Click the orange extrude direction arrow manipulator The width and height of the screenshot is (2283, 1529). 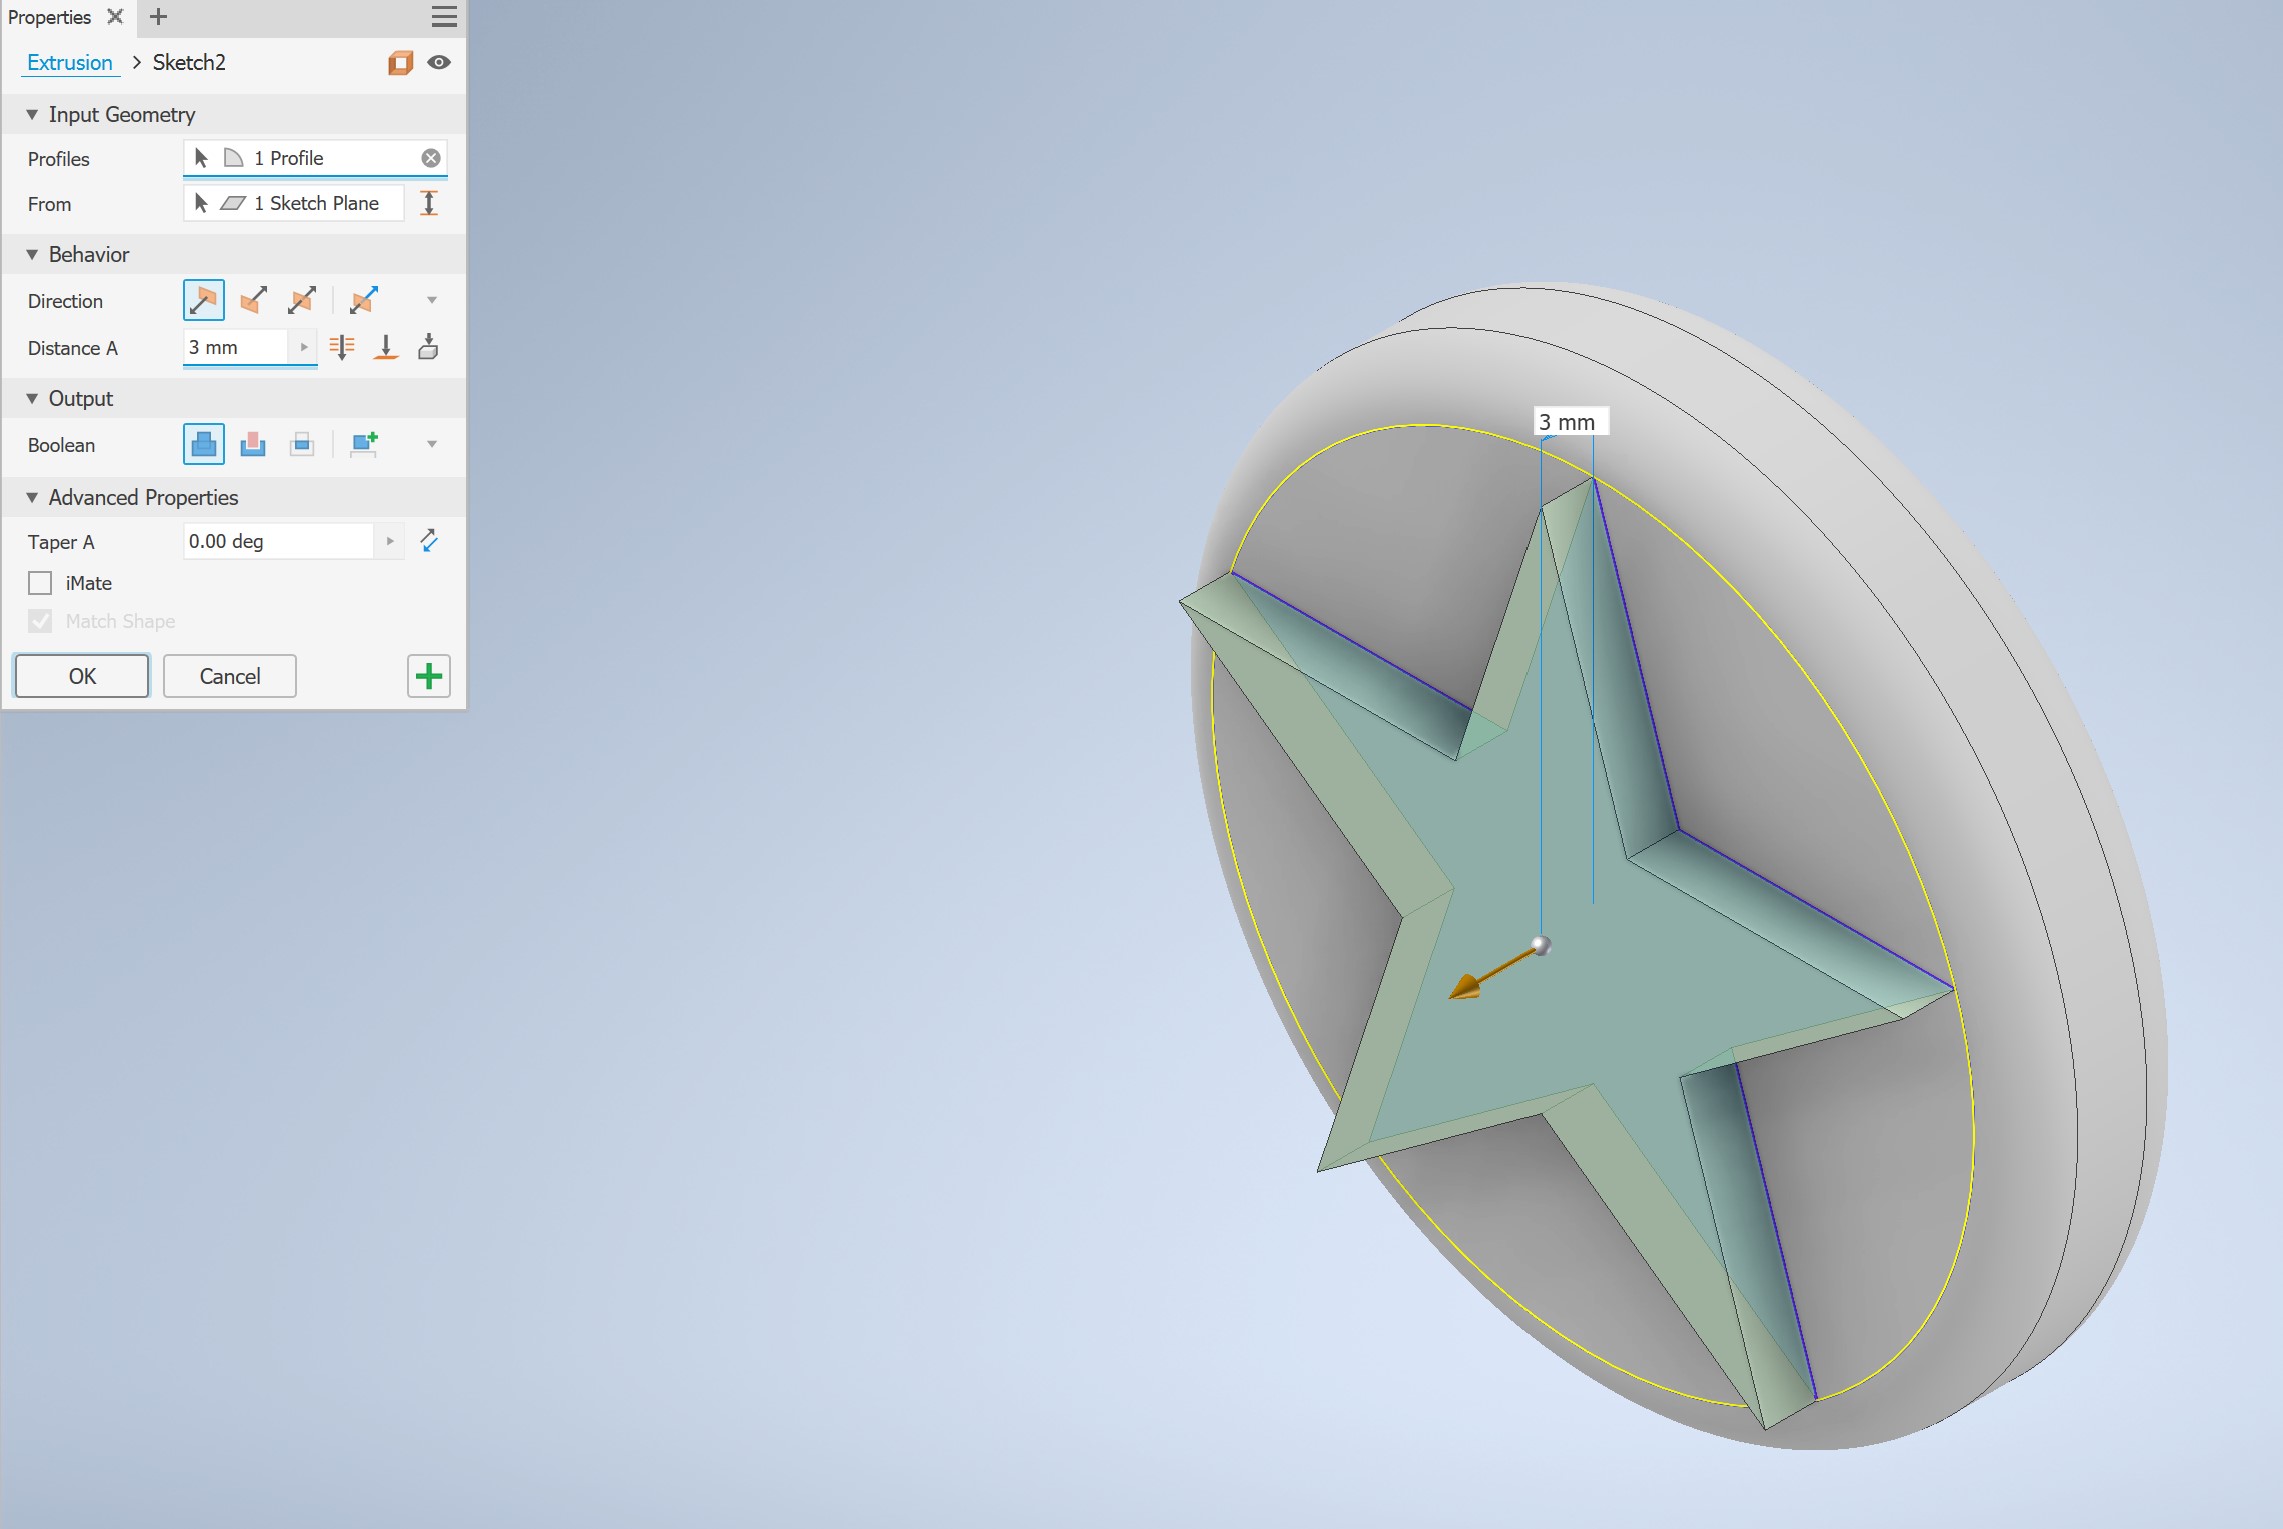click(1466, 987)
